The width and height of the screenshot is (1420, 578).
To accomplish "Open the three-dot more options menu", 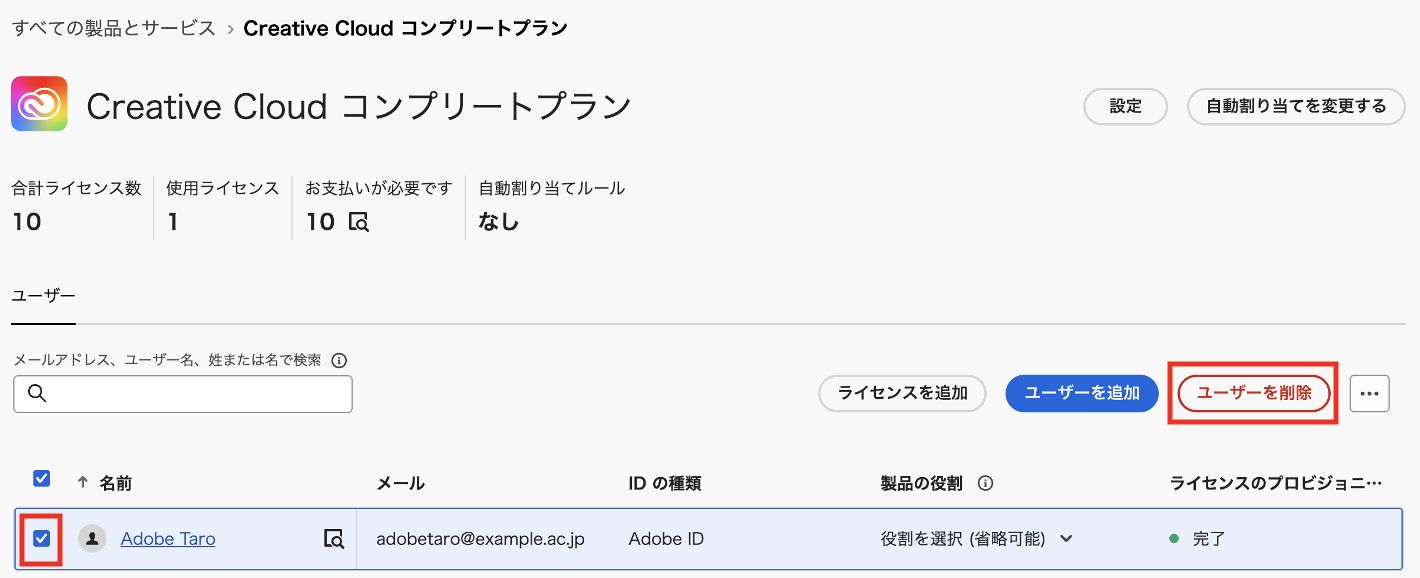I will point(1369,394).
